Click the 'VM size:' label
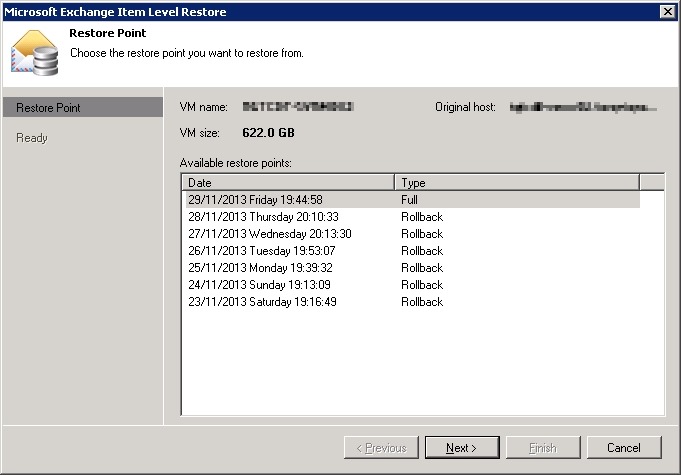 (x=199, y=132)
